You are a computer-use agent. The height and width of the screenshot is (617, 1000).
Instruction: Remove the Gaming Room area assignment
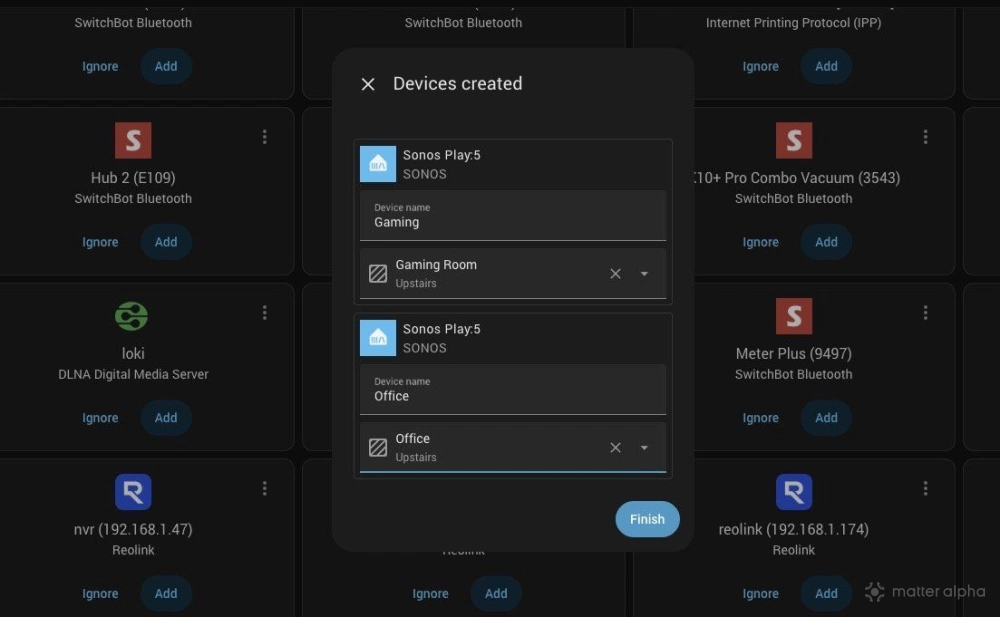pos(615,272)
